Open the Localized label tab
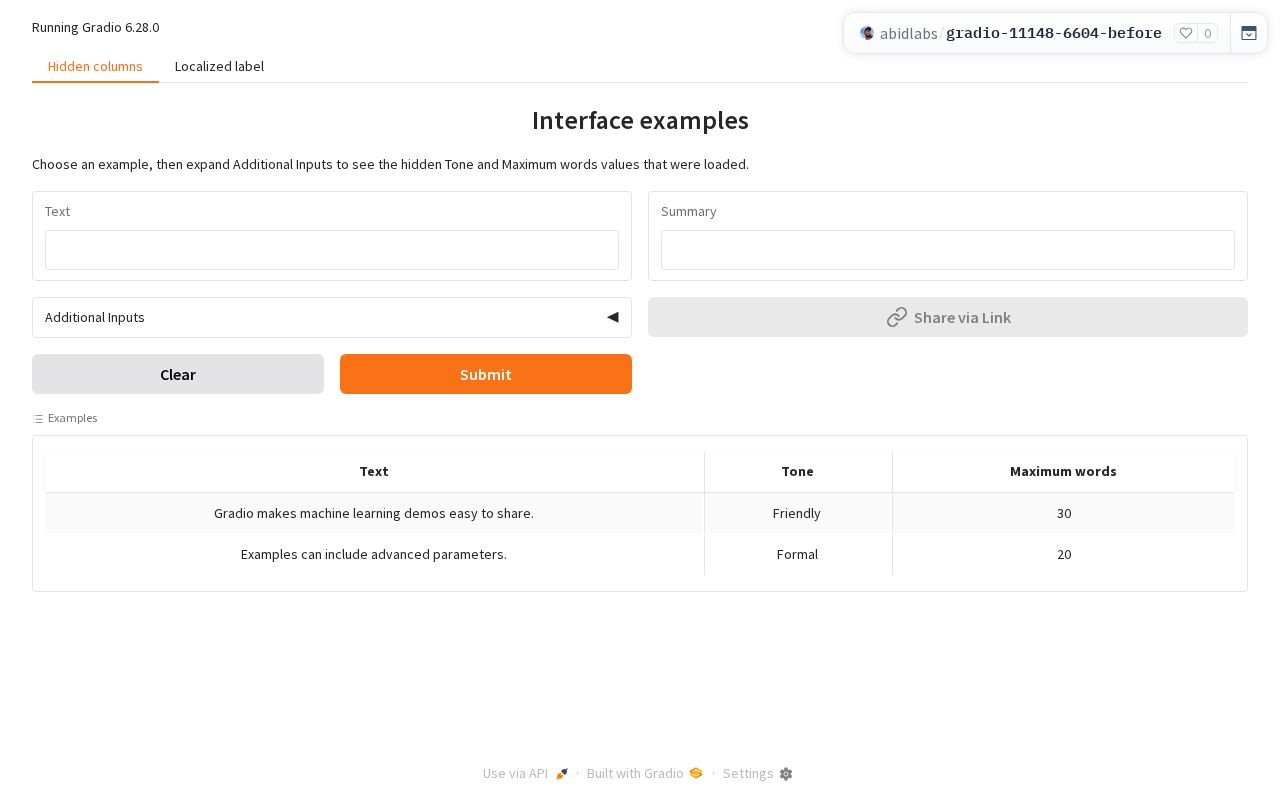The width and height of the screenshot is (1280, 800). click(x=219, y=66)
